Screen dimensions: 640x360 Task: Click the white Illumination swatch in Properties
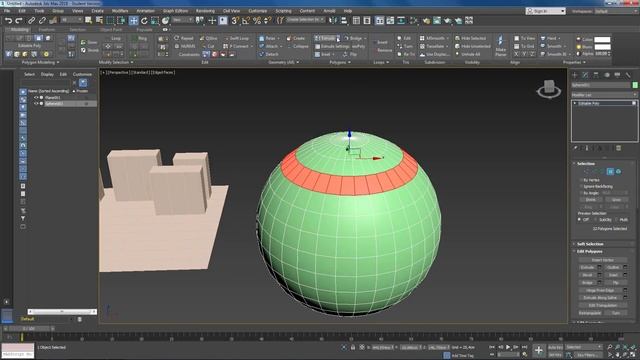pos(602,47)
